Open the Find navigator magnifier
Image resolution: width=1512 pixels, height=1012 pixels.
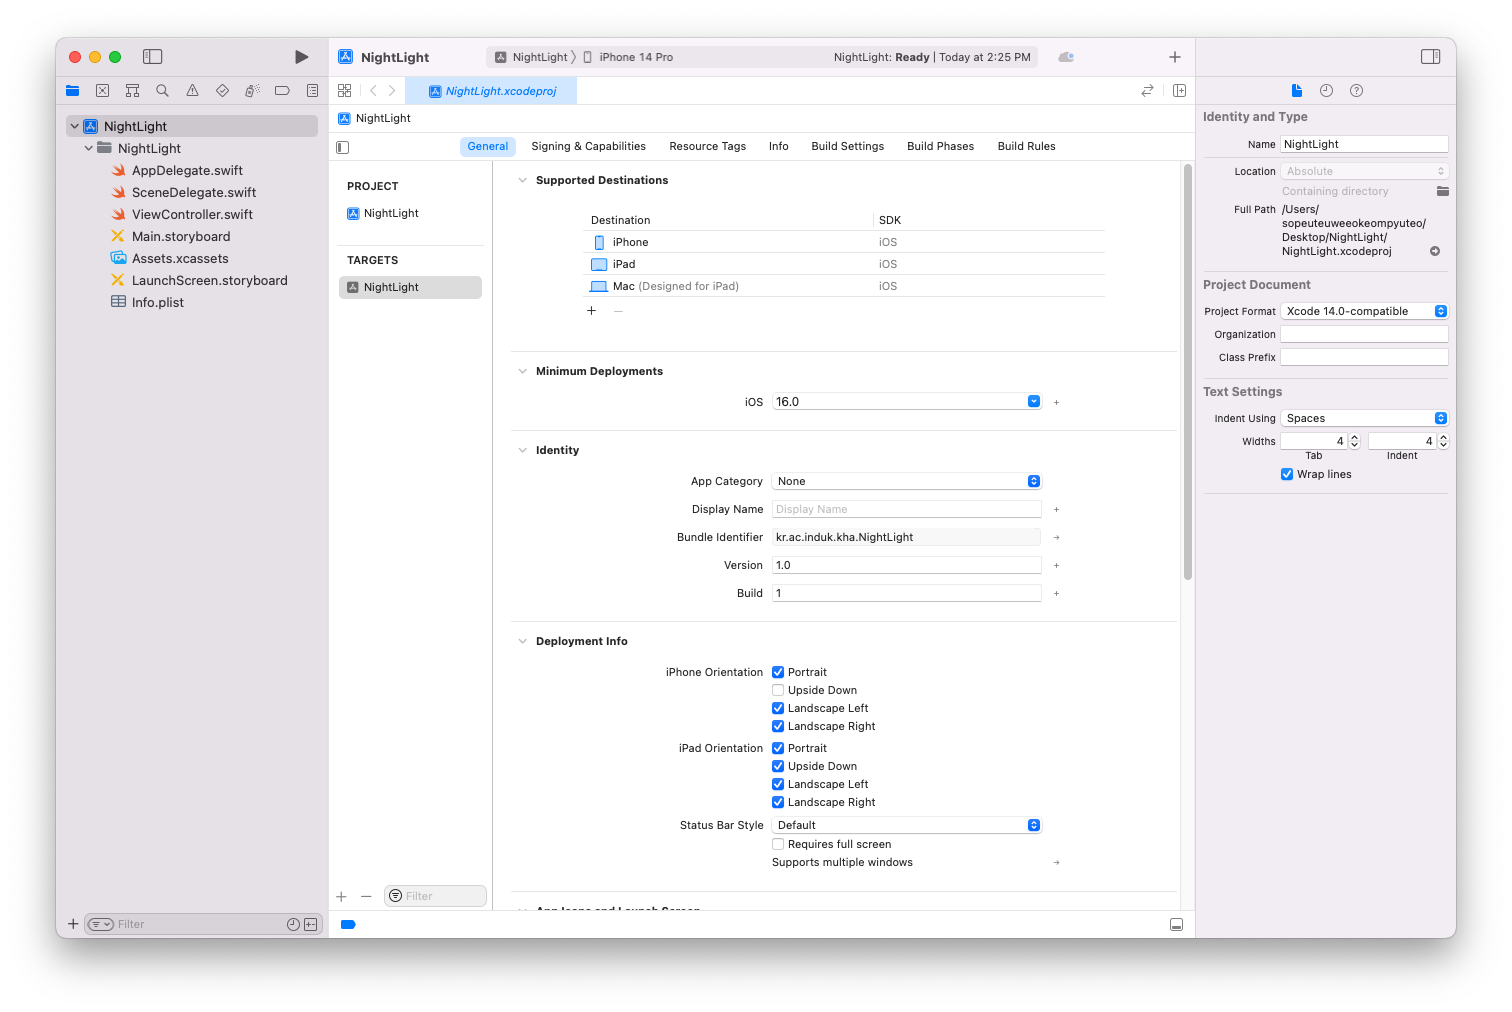pyautogui.click(x=162, y=91)
